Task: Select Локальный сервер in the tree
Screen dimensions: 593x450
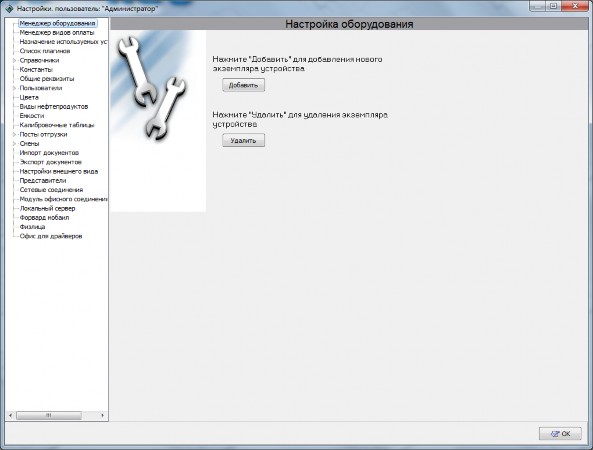Action: (47, 208)
